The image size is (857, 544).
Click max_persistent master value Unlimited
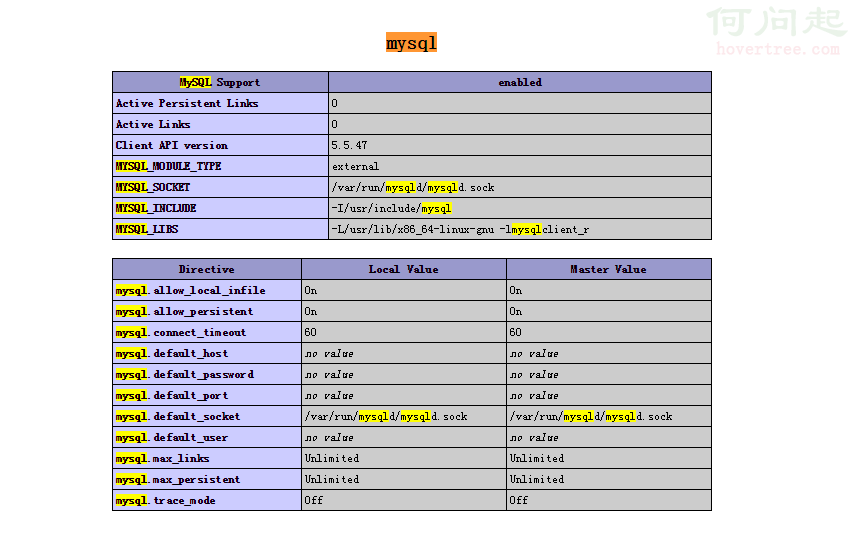point(537,479)
